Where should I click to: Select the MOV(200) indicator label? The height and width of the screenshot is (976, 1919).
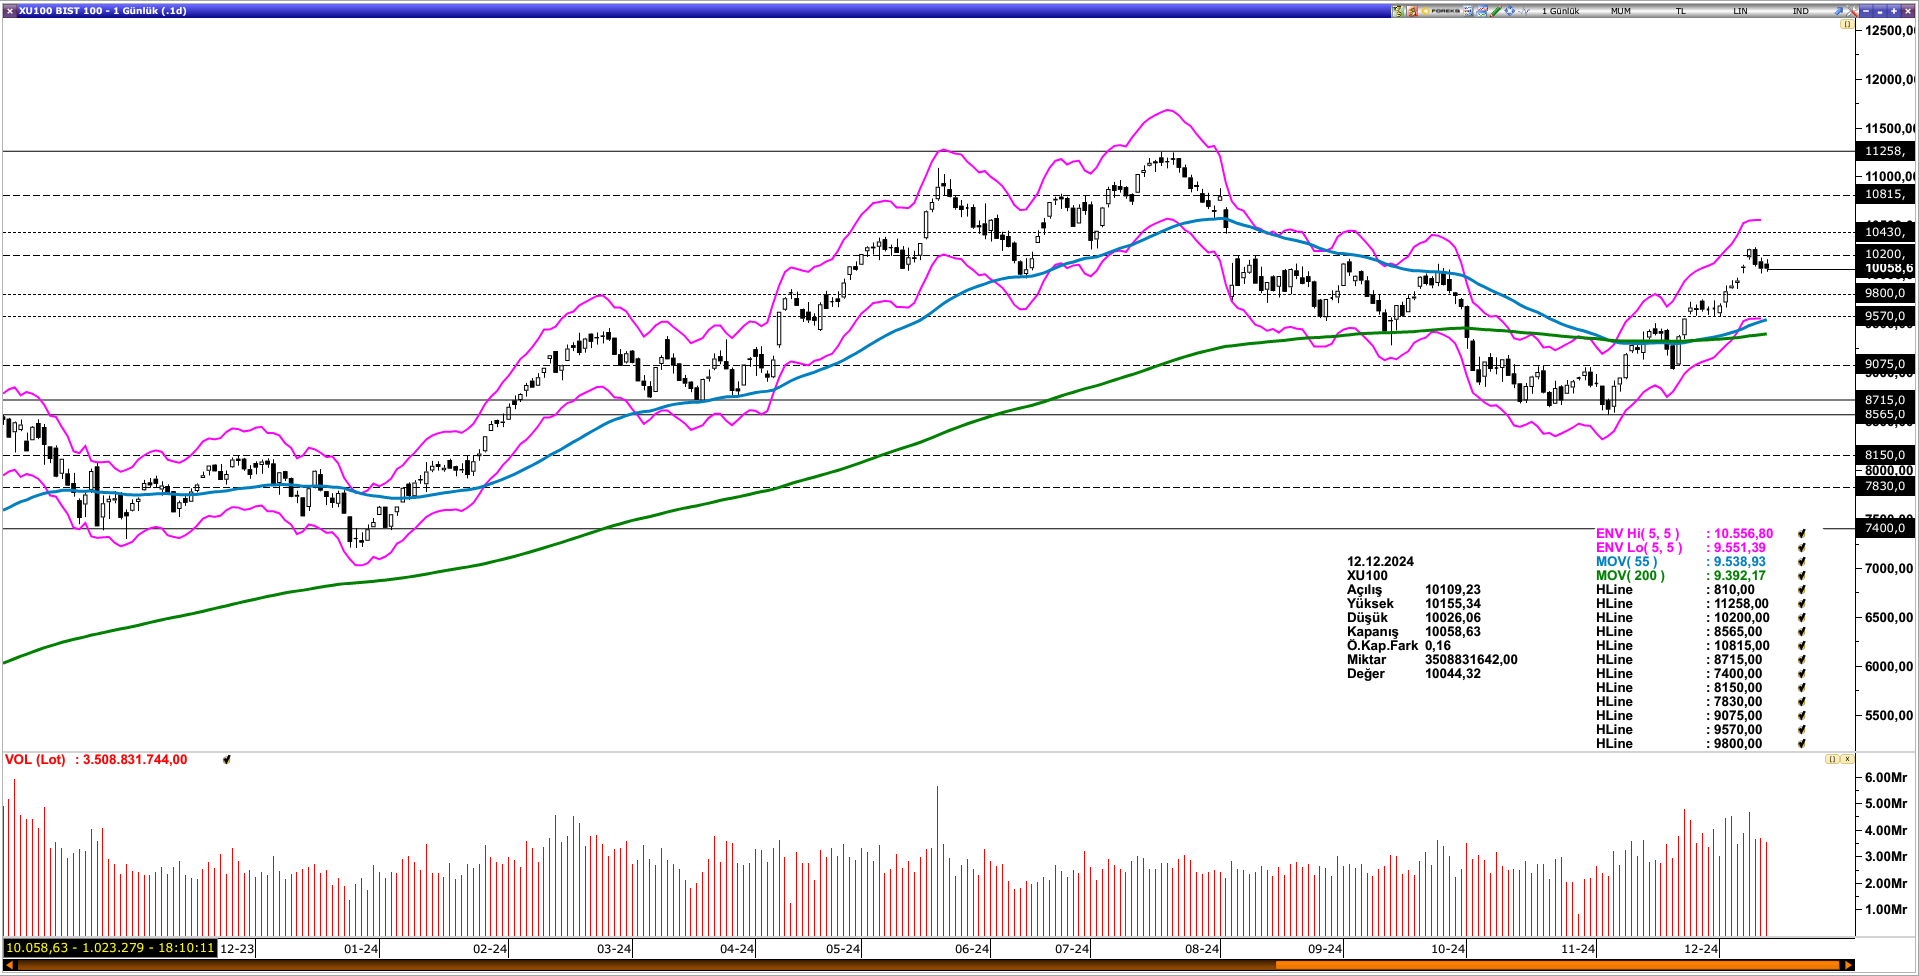click(x=1630, y=576)
